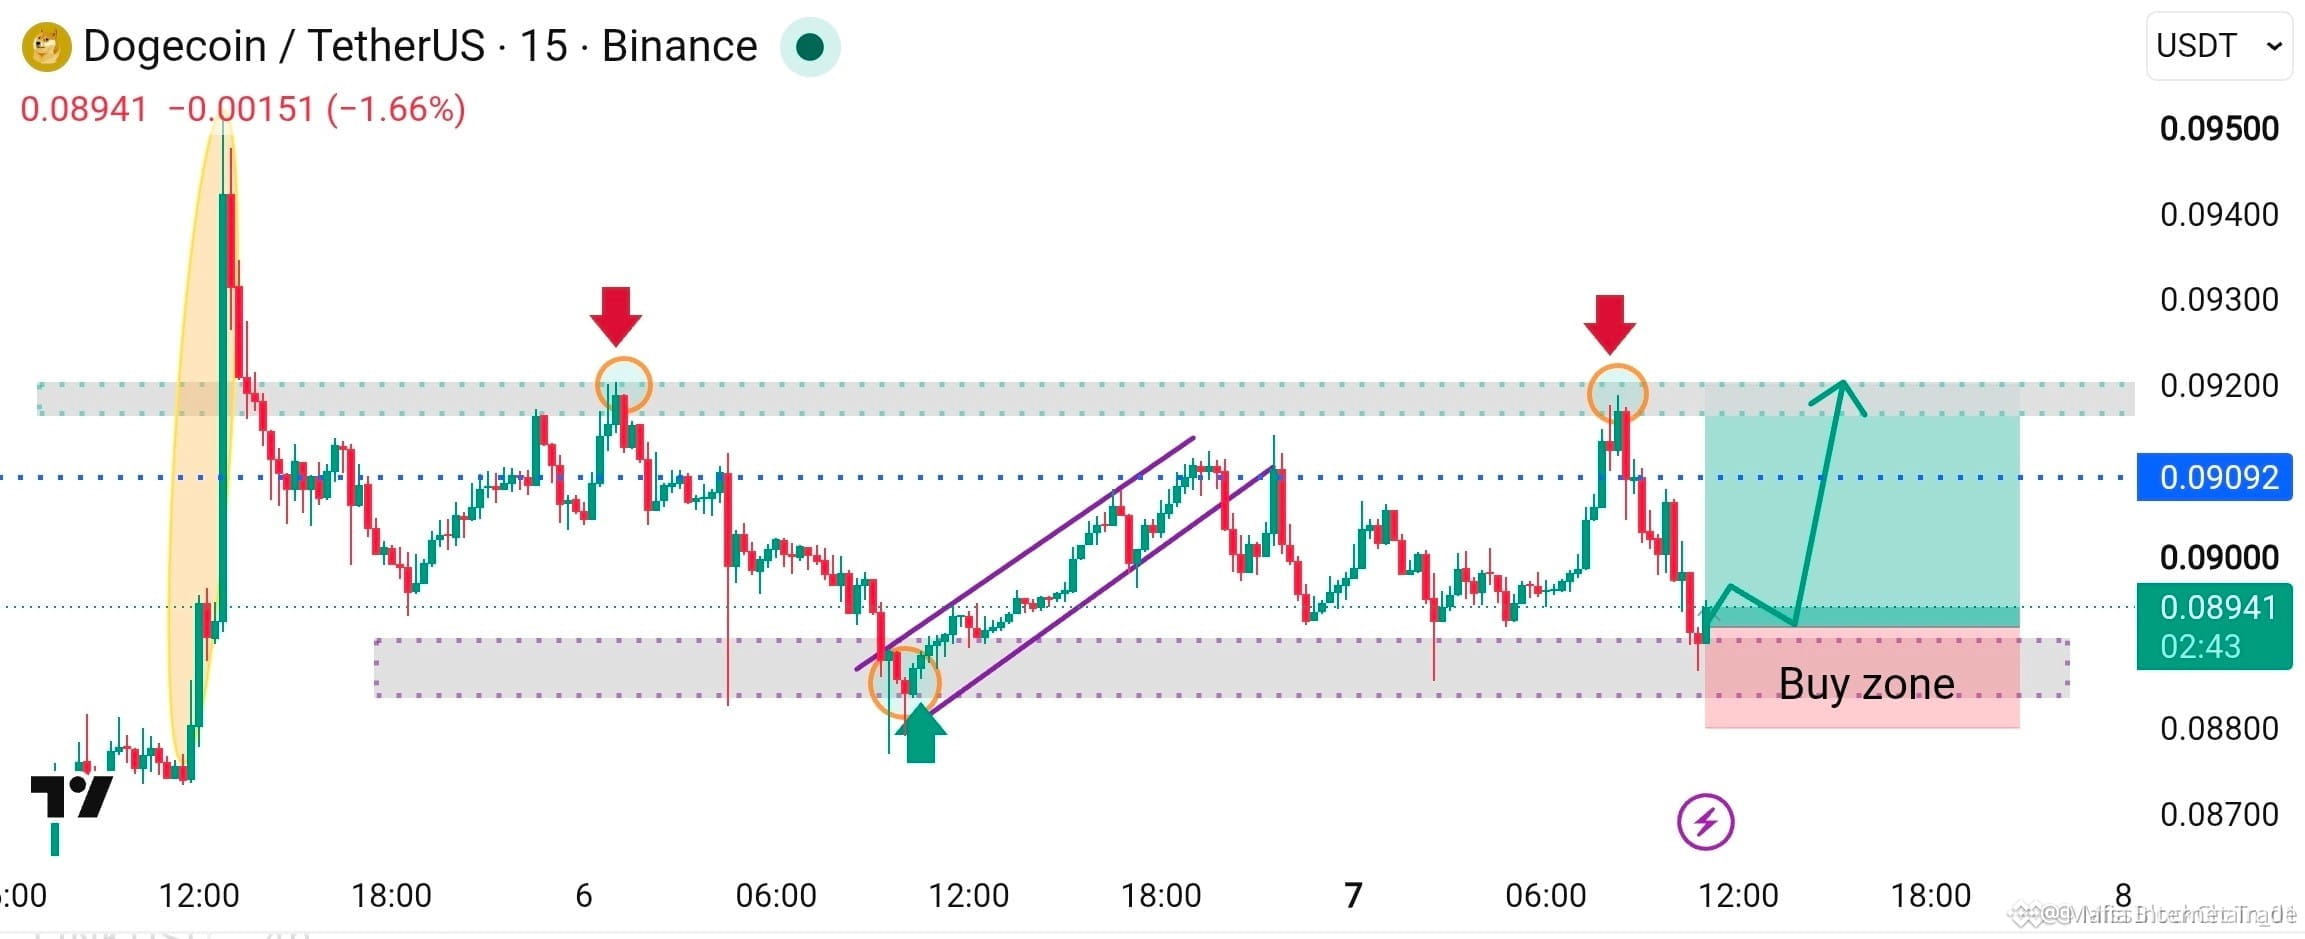Select the left red down arrow marker
This screenshot has width=2305, height=939.
pos(616,316)
